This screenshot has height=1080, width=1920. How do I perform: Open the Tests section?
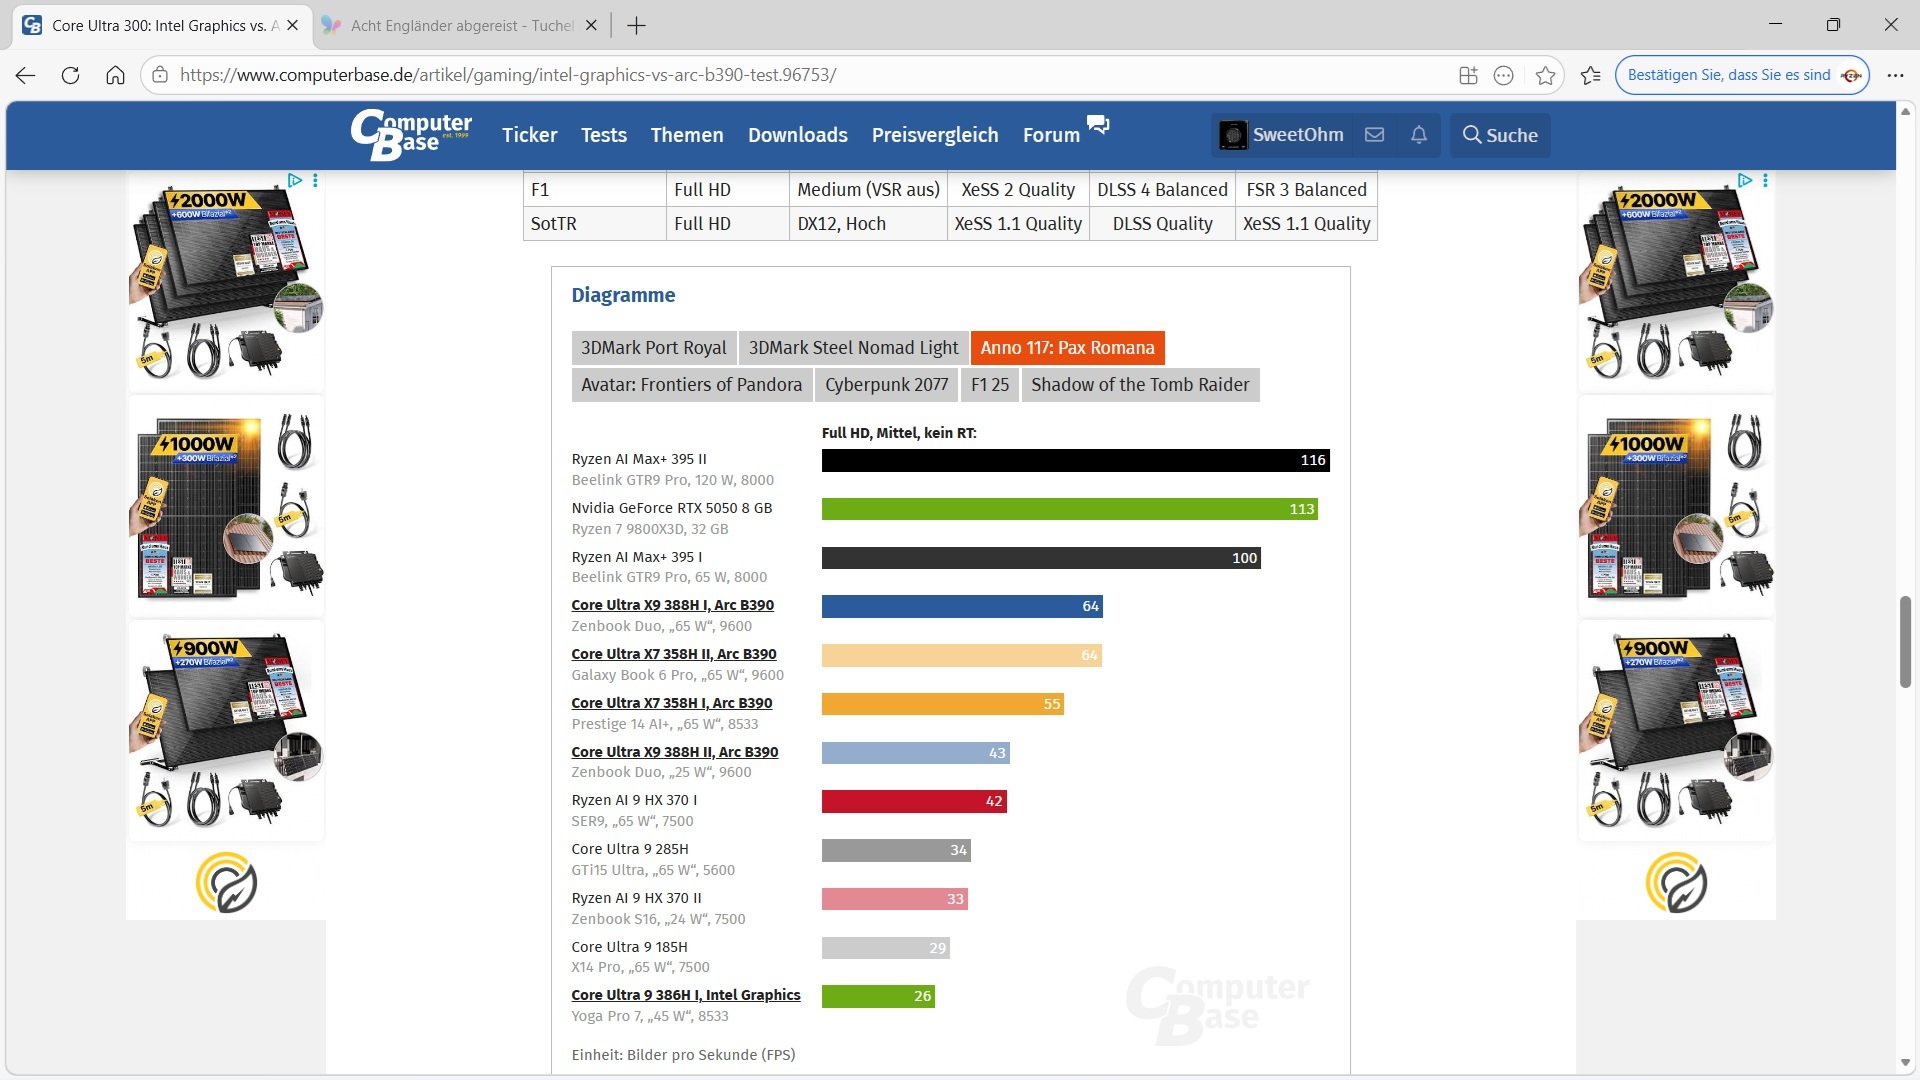(x=604, y=135)
